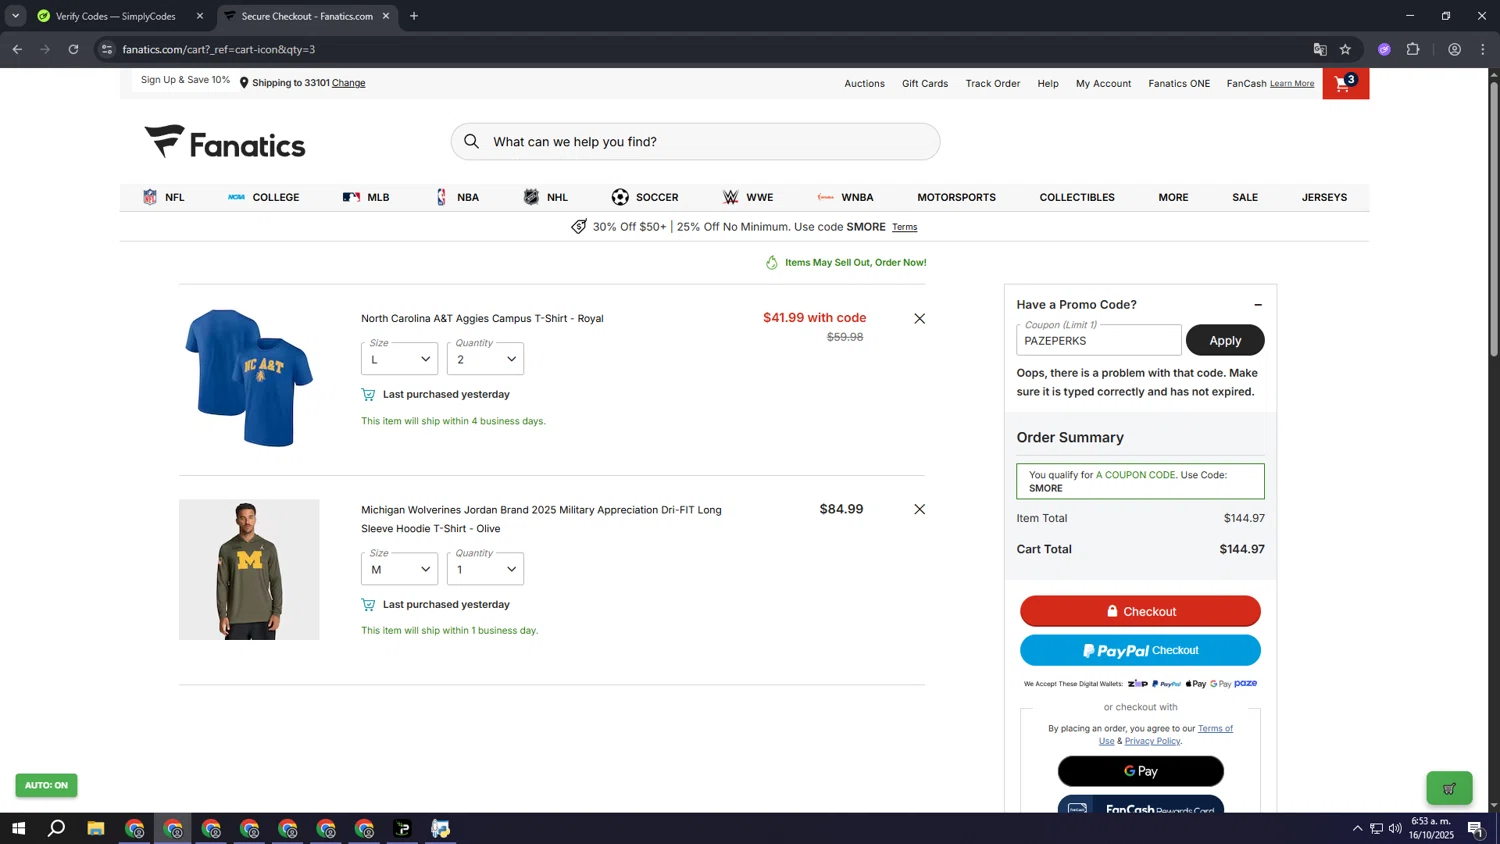Open a new browser tab with plus icon
This screenshot has width=1500, height=844.
coord(414,16)
